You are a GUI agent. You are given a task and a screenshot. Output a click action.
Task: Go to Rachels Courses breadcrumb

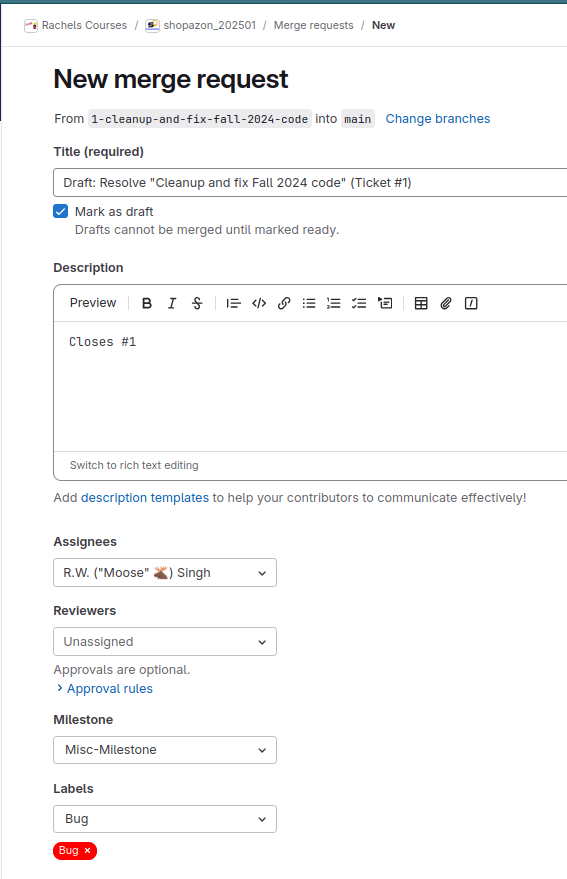pos(84,25)
